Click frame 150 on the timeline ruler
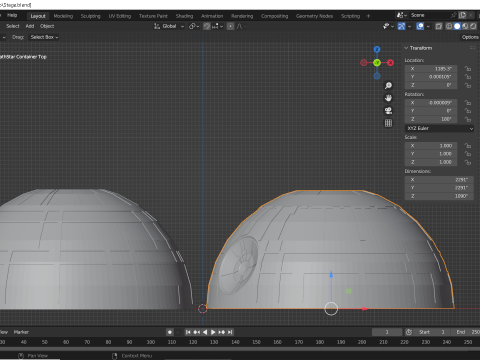This screenshot has width=480, height=360. coord(256,342)
